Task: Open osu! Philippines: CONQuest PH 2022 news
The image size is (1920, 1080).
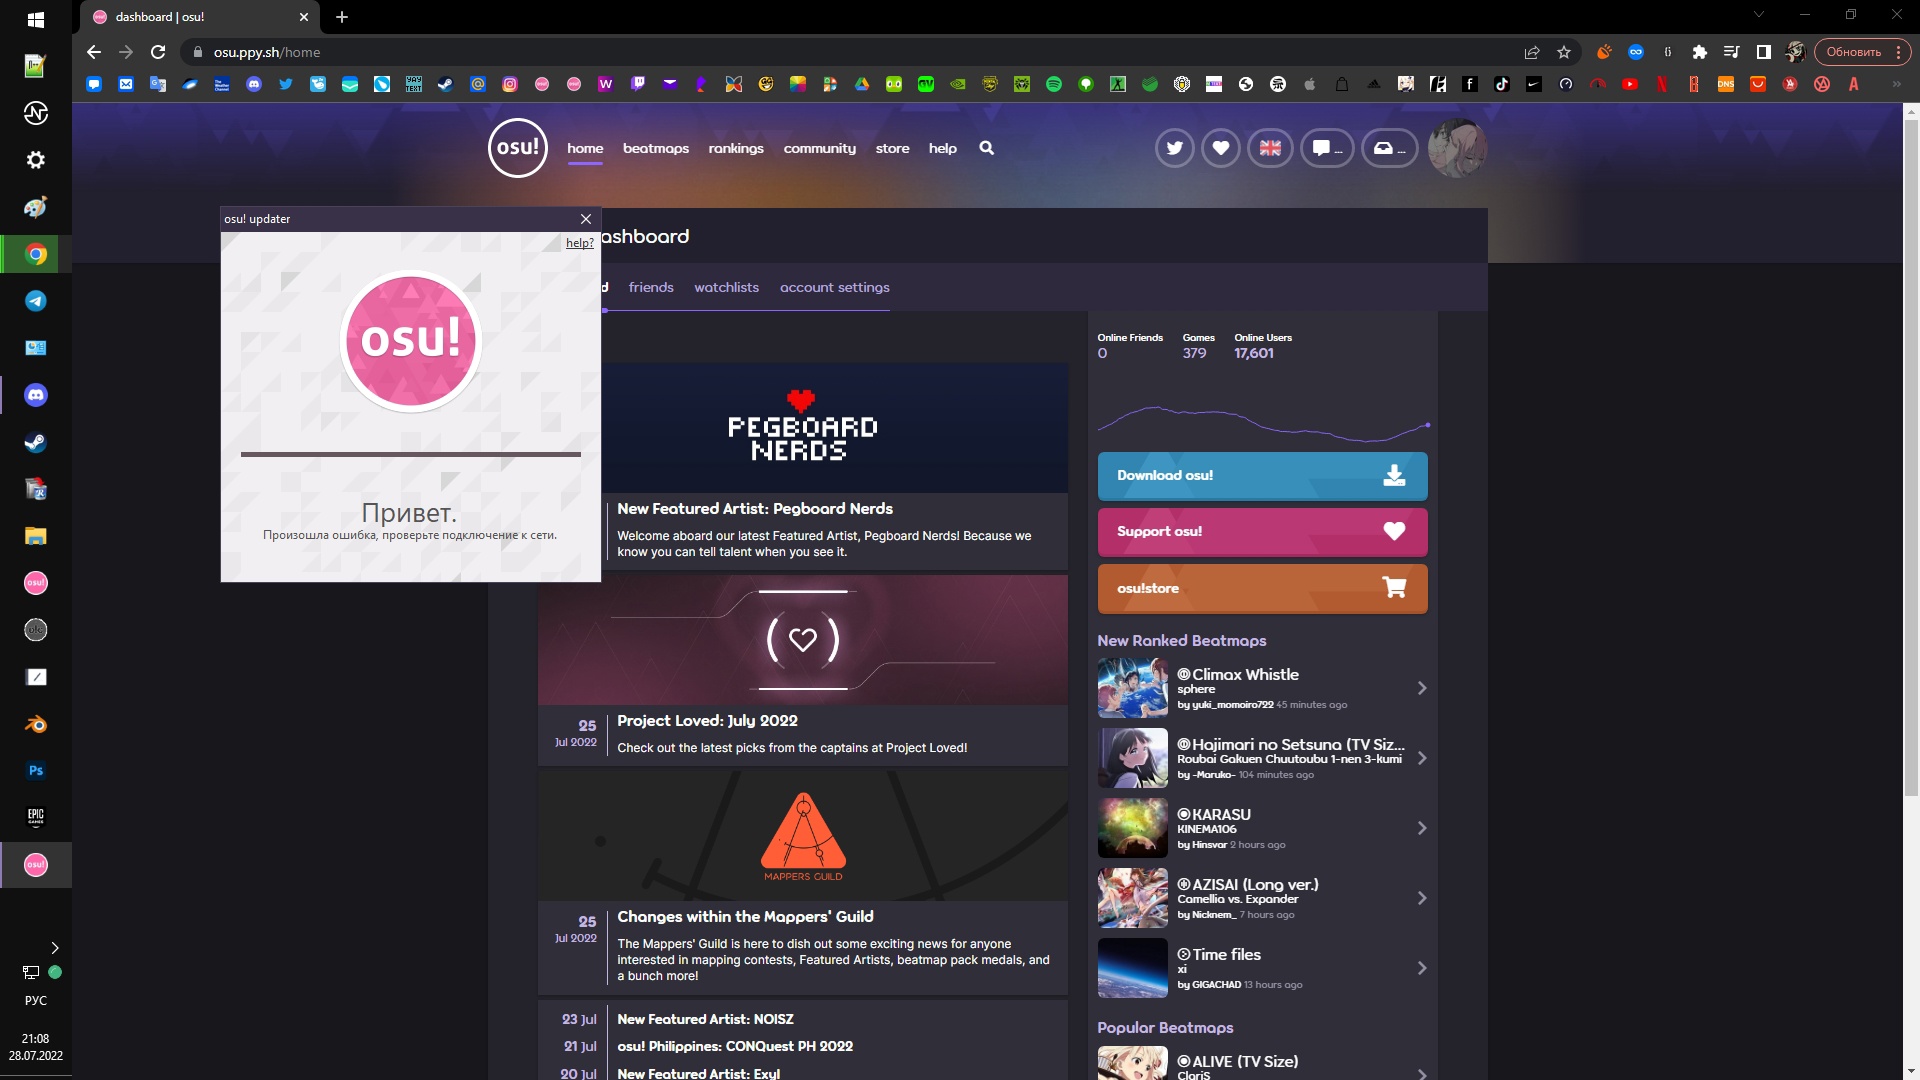Action: (x=735, y=1046)
